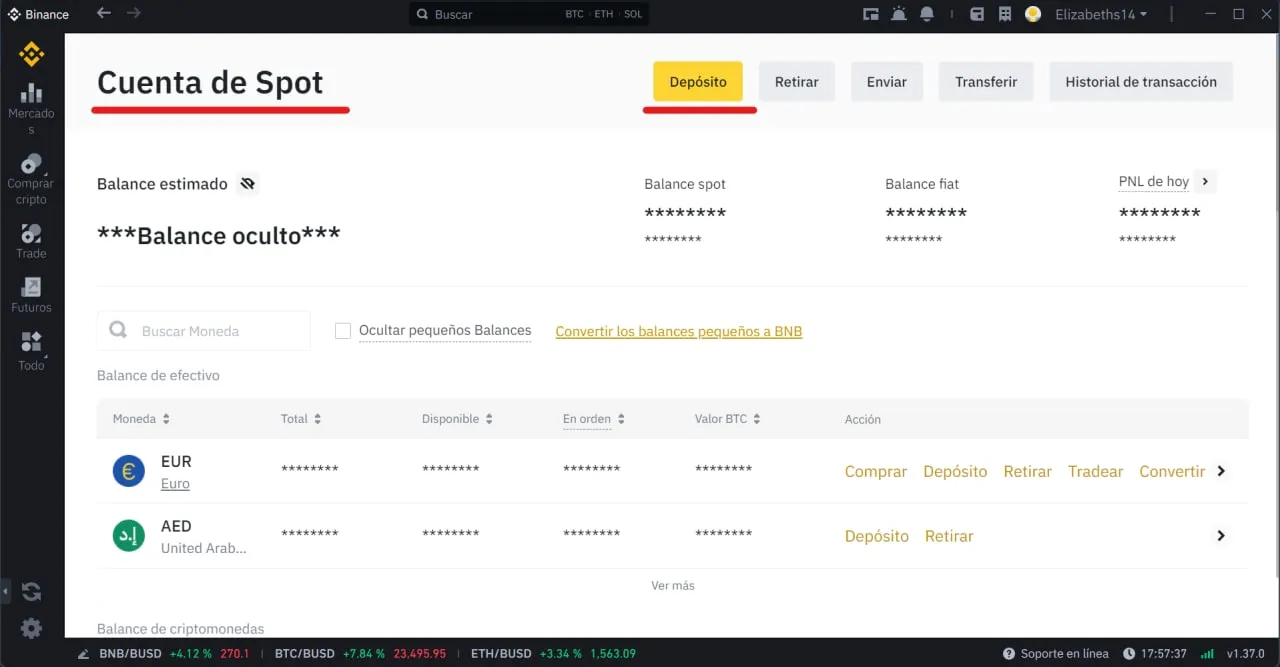
Task: Click the BTC/BUSD ticker in status bar
Action: (360, 654)
